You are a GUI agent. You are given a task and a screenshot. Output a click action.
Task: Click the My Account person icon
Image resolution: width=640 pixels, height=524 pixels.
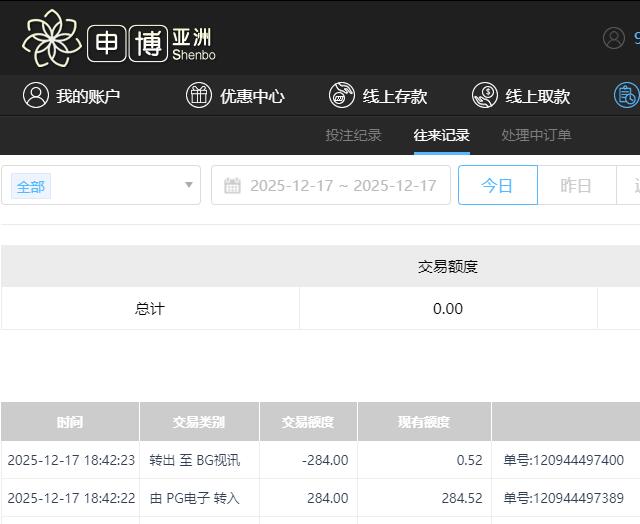pos(36,96)
